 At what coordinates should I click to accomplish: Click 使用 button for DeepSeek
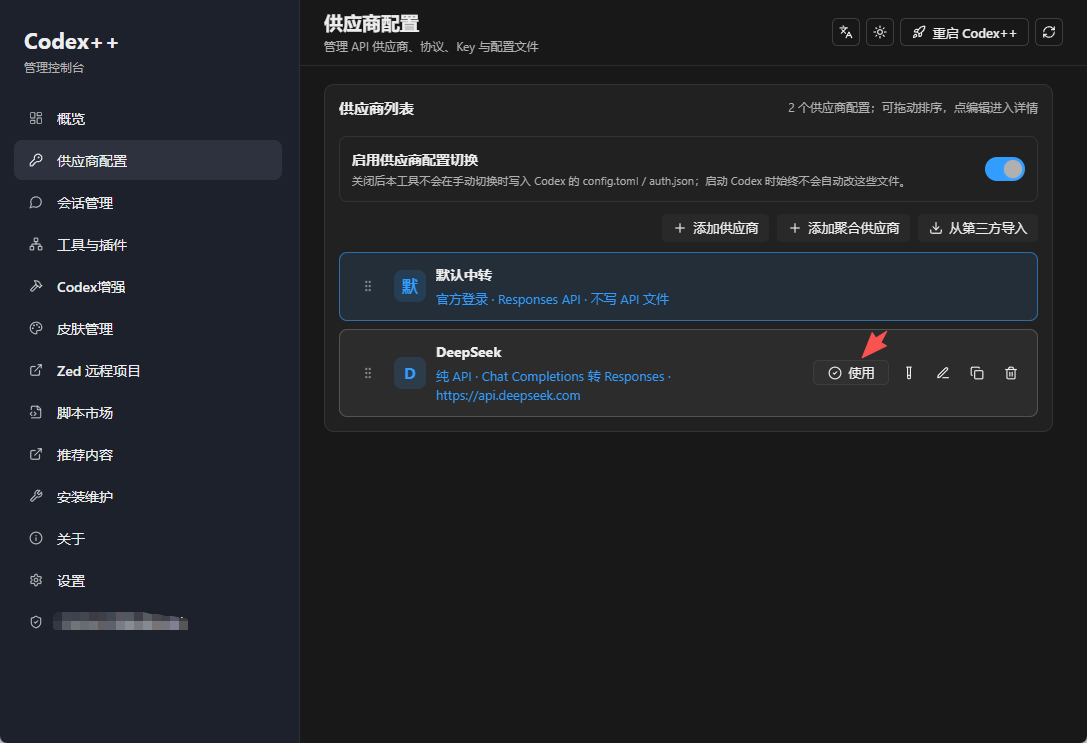tap(851, 373)
